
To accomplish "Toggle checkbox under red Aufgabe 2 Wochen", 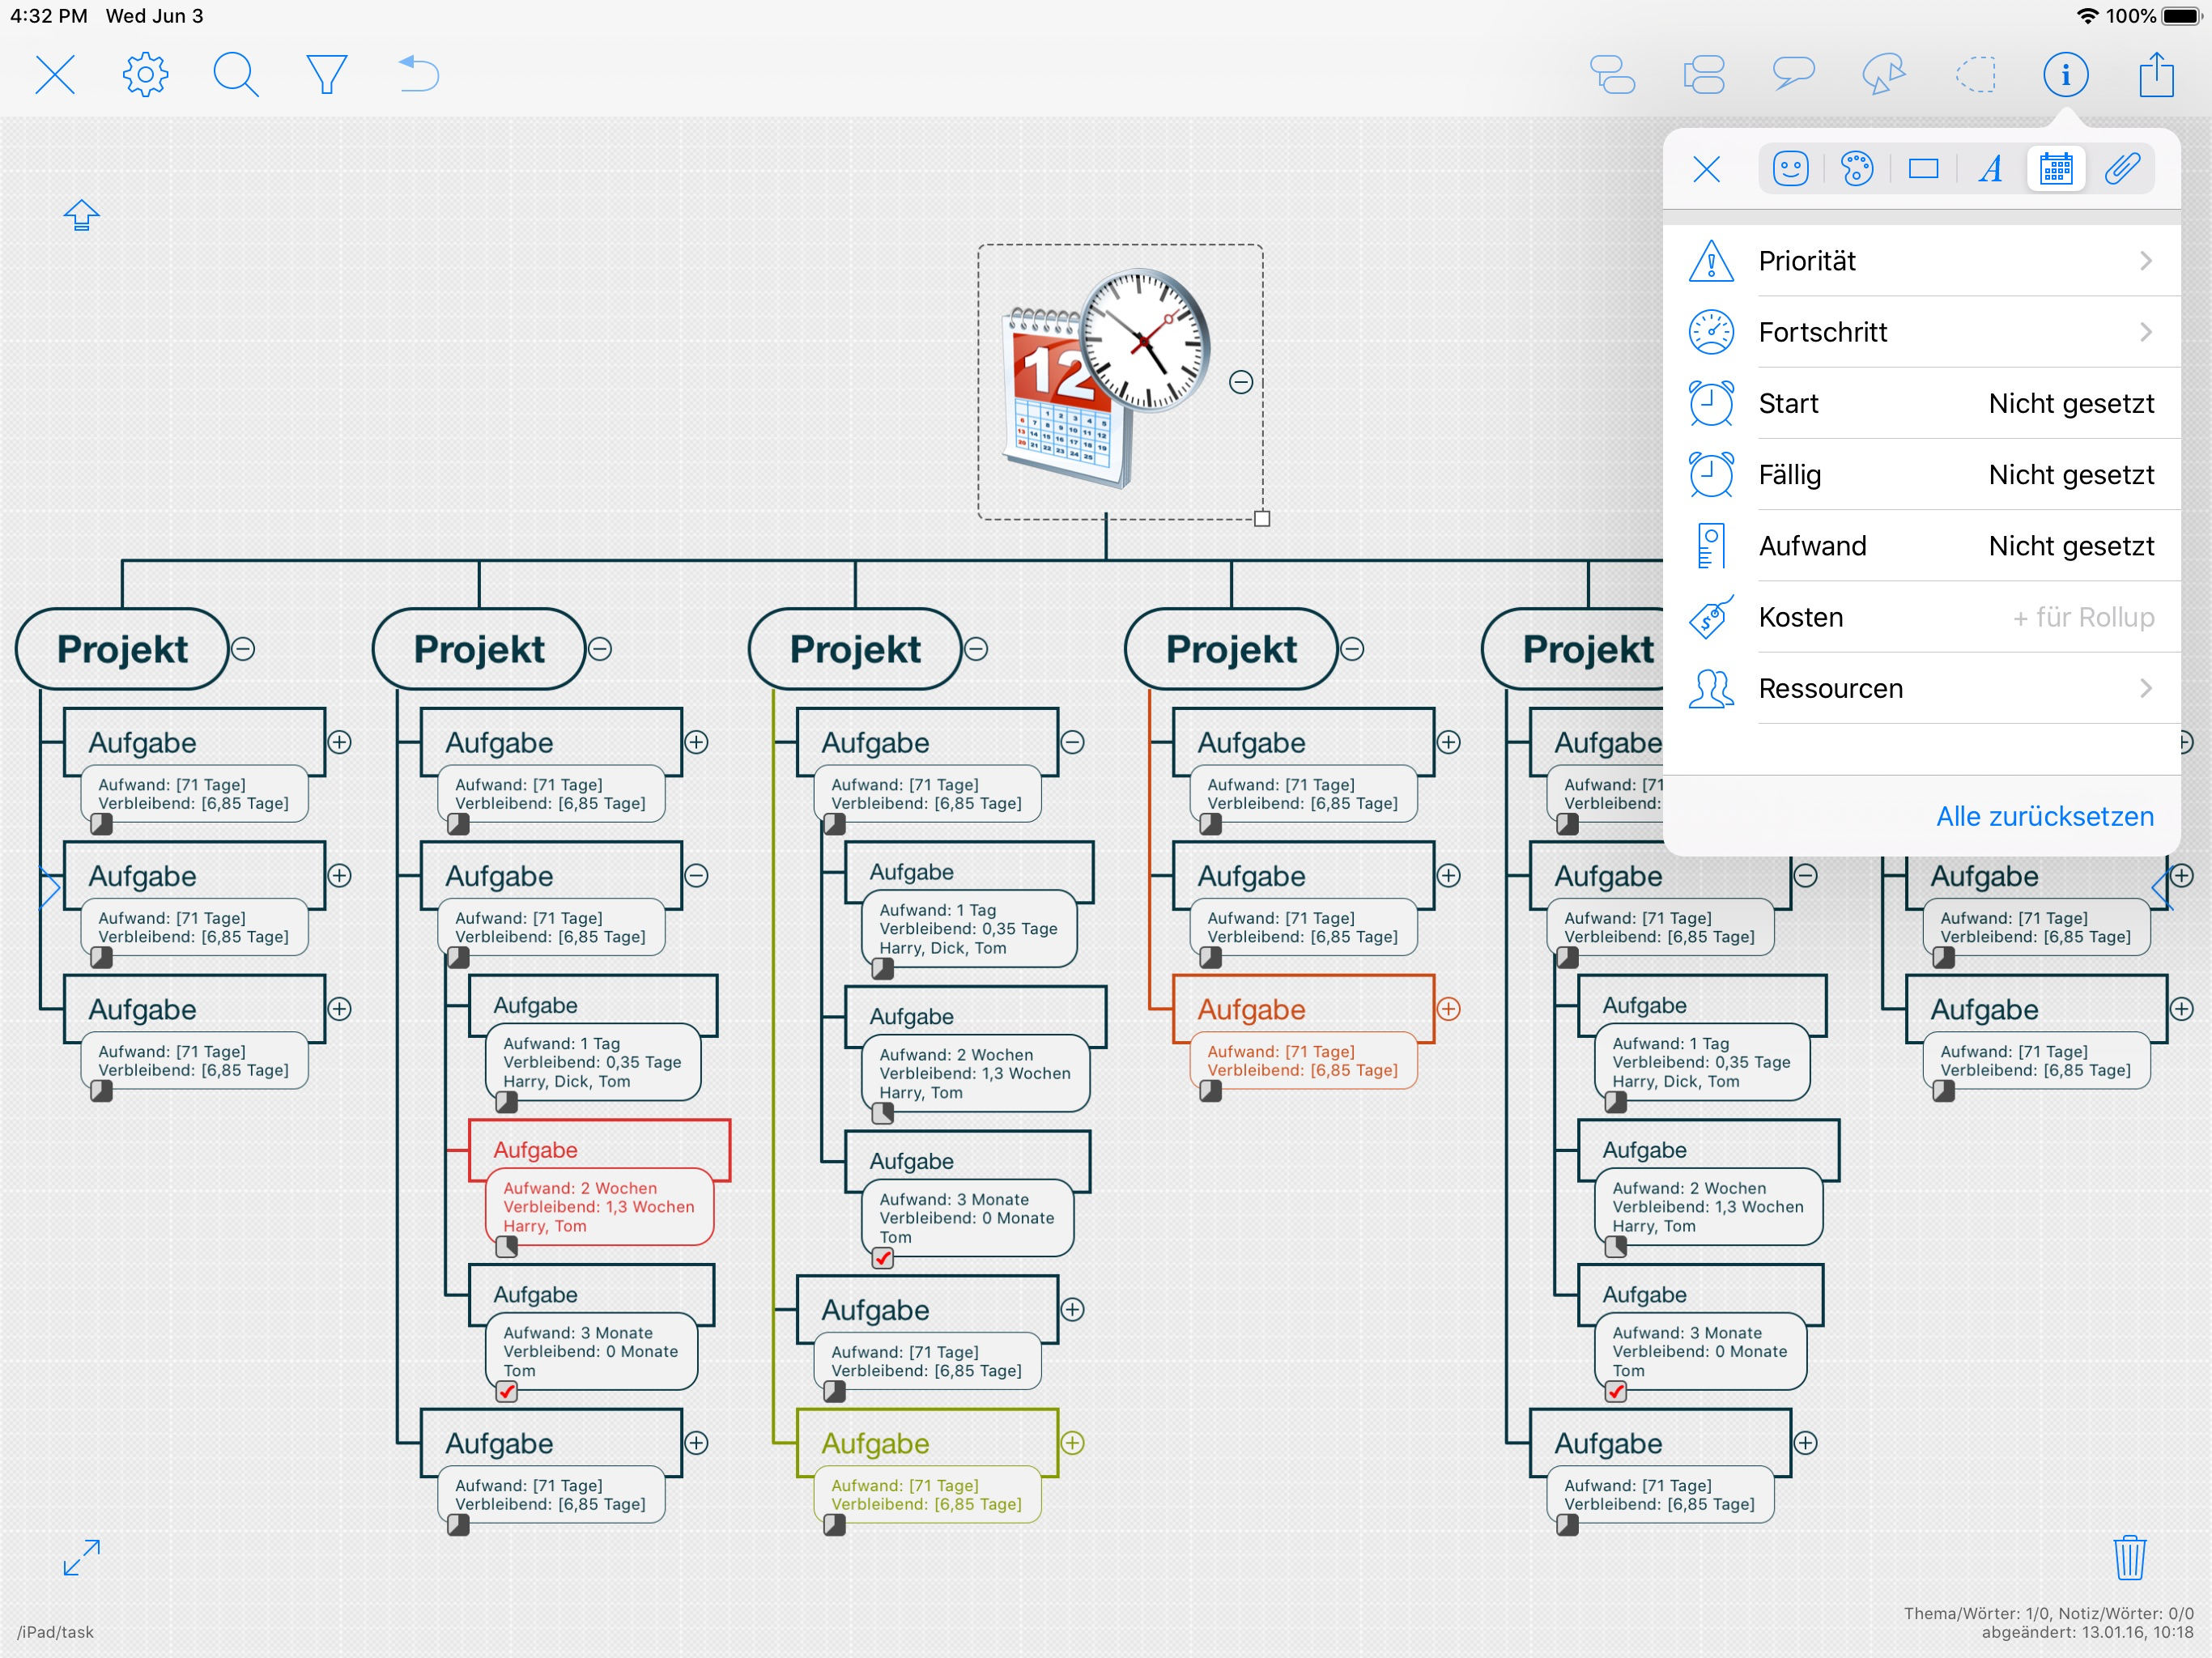I will 507,1246.
